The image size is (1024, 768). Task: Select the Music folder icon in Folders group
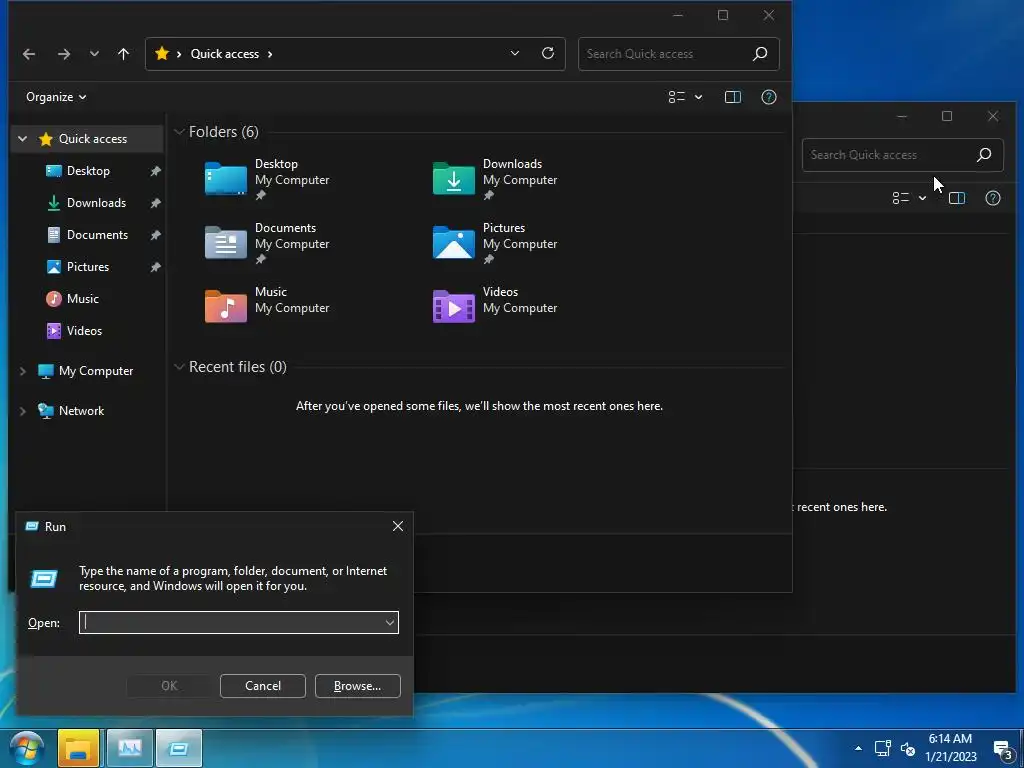(x=225, y=306)
